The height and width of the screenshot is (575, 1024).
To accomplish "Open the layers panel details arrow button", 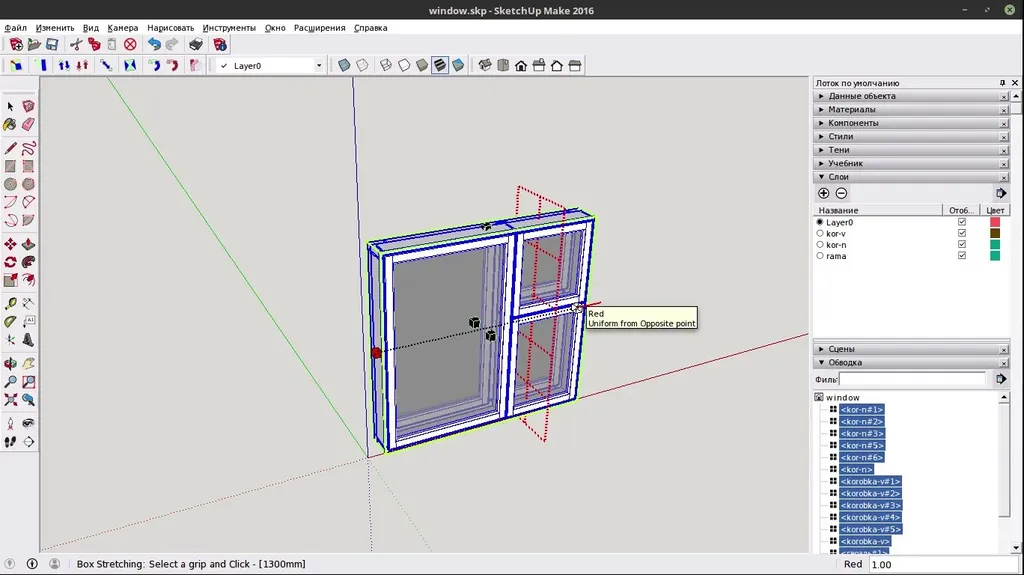I will pos(1000,193).
